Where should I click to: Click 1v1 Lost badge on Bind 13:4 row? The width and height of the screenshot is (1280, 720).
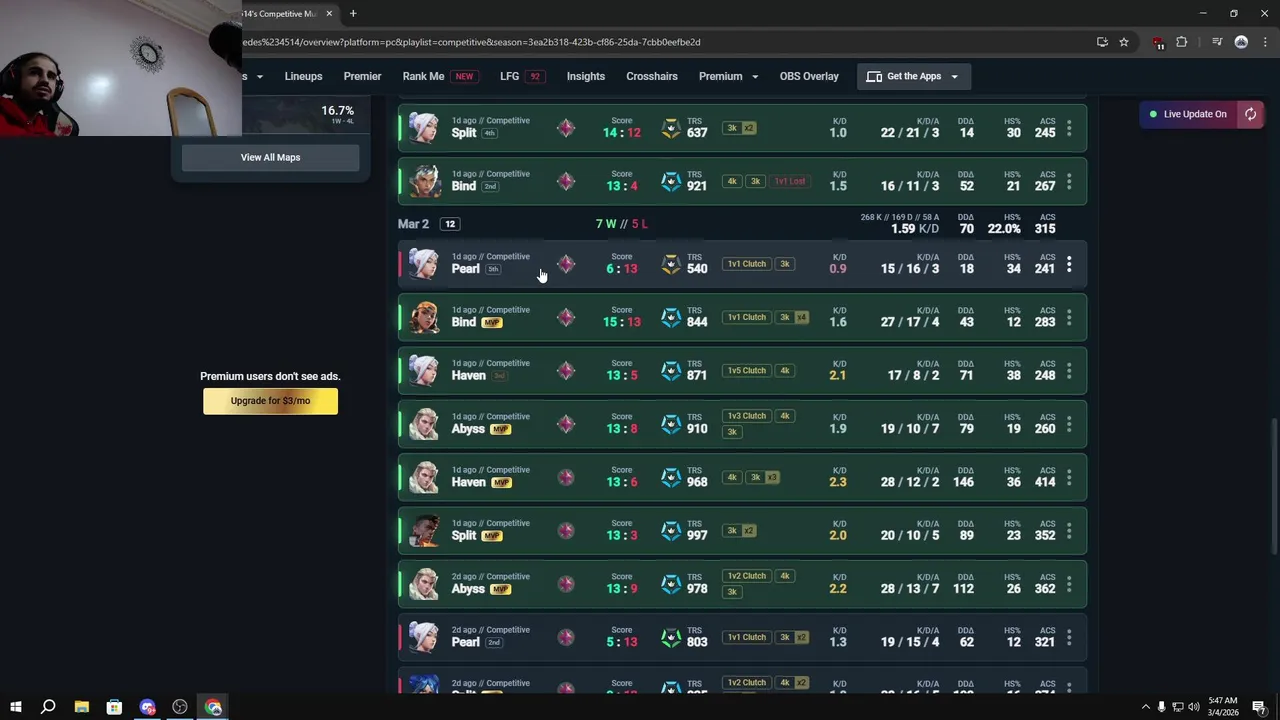(x=789, y=182)
